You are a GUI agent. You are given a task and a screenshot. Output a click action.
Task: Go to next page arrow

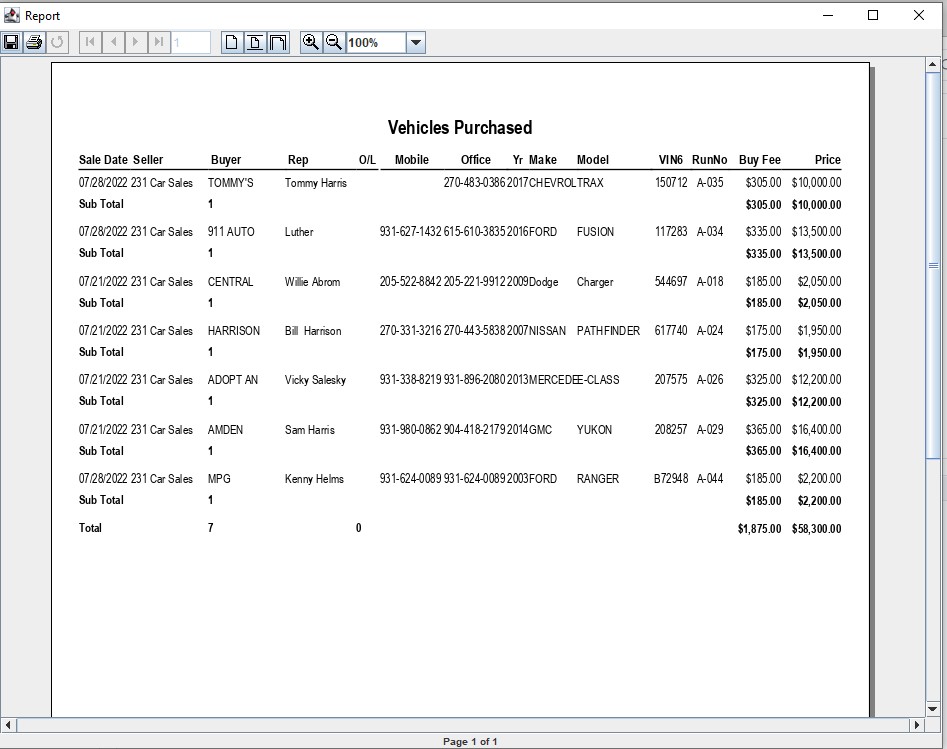tap(136, 42)
